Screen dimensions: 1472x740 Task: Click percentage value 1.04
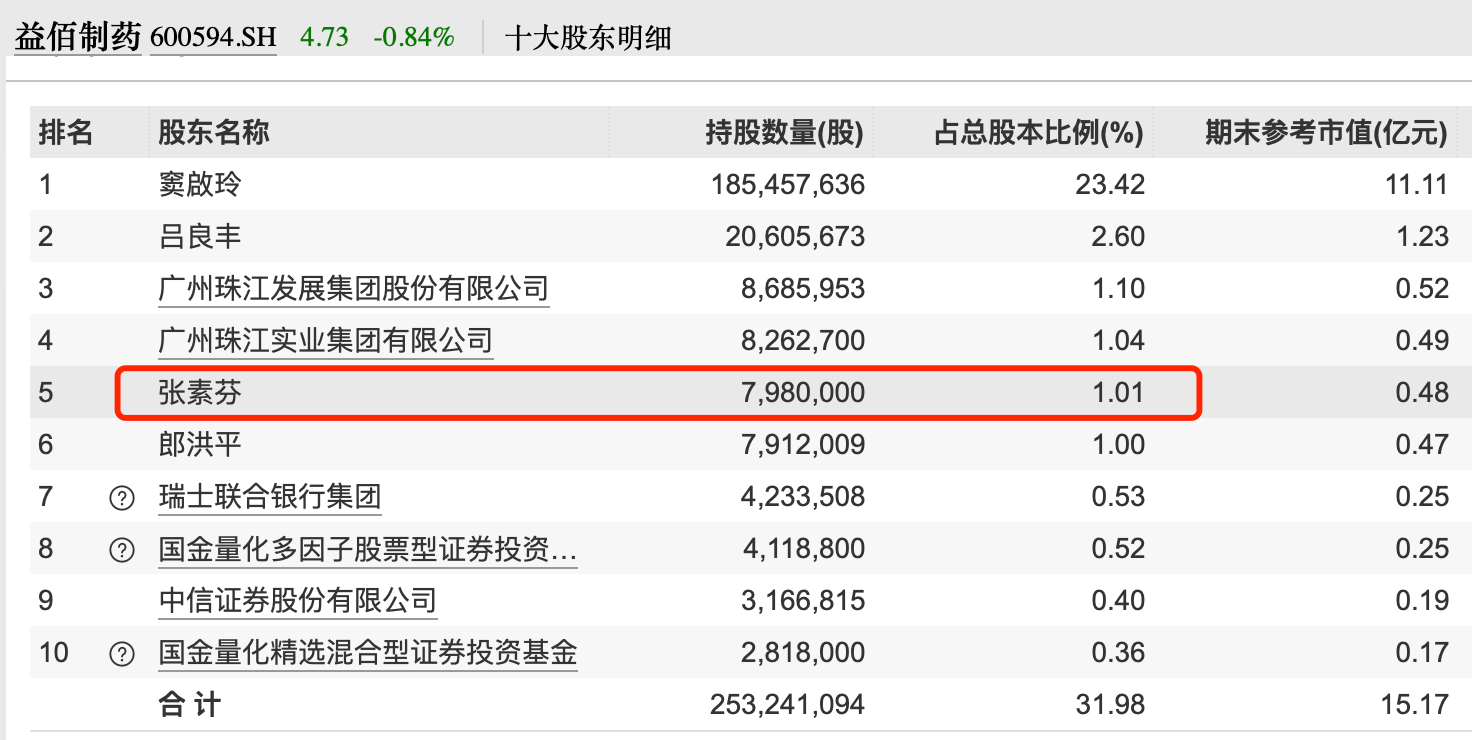(1119, 341)
